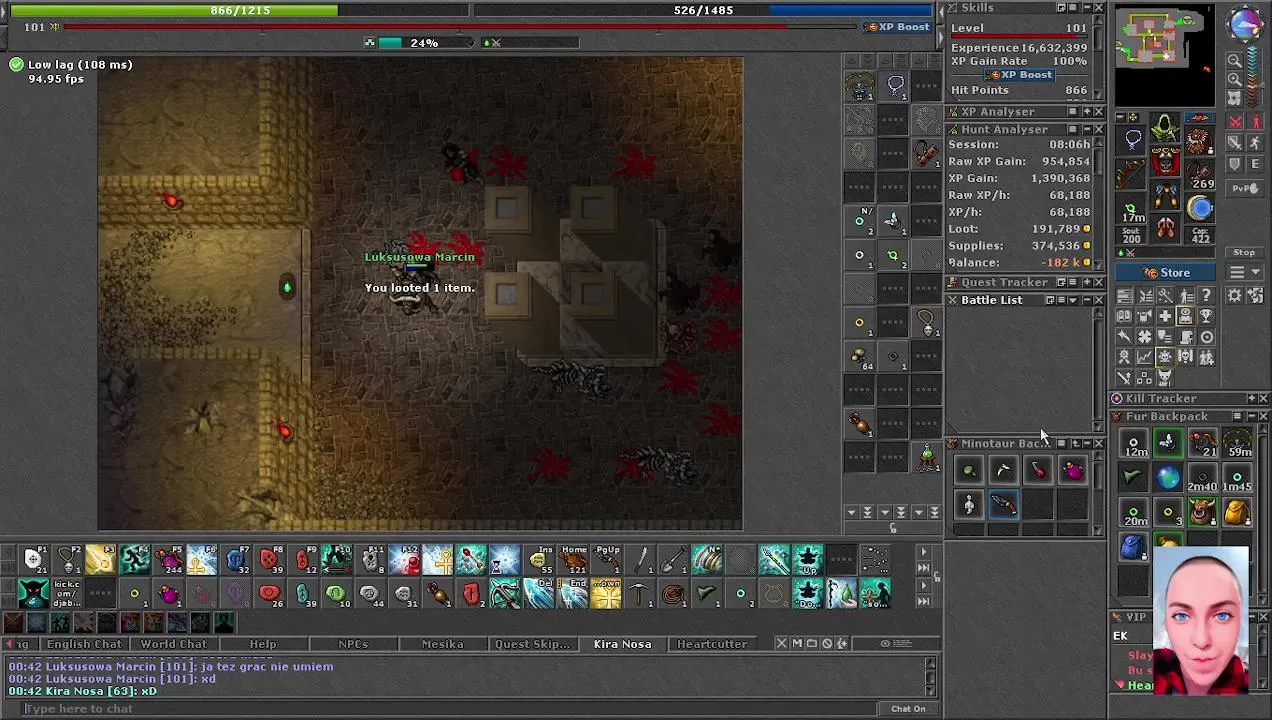This screenshot has height=720, width=1272.
Task: Enable offensive fight mode, the red crossed swords
Action: [1235, 122]
